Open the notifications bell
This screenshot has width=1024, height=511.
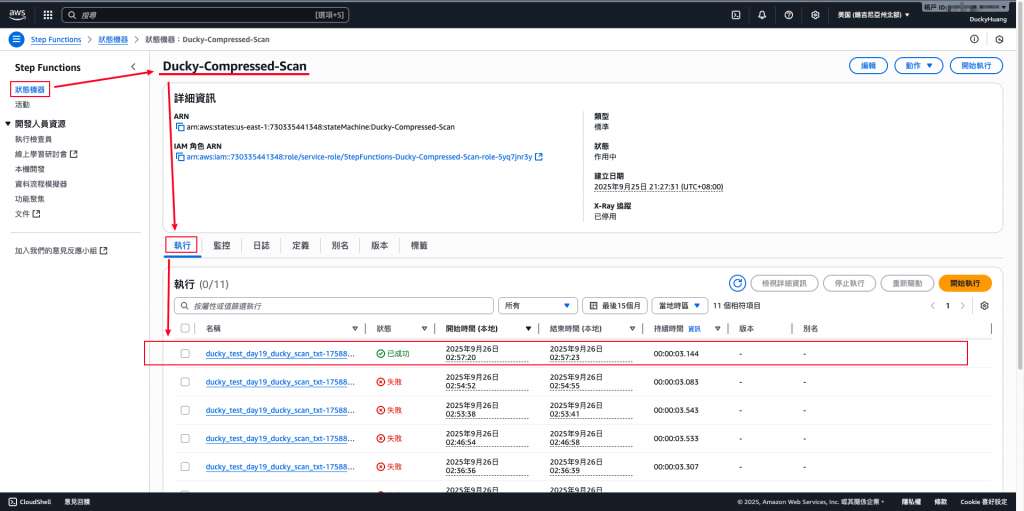pyautogui.click(x=762, y=14)
